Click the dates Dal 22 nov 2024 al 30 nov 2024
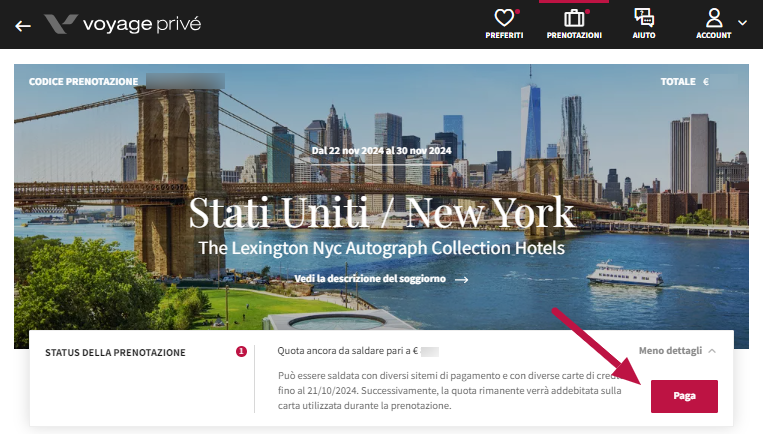The width and height of the screenshot is (763, 434). click(x=382, y=151)
